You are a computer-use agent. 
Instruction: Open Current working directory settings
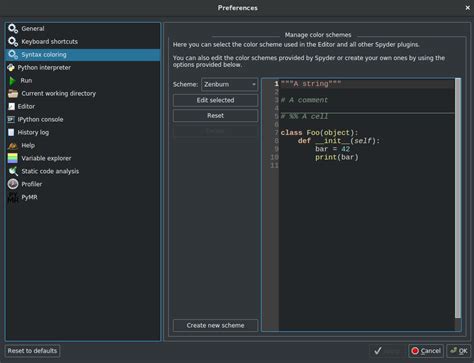(83, 94)
